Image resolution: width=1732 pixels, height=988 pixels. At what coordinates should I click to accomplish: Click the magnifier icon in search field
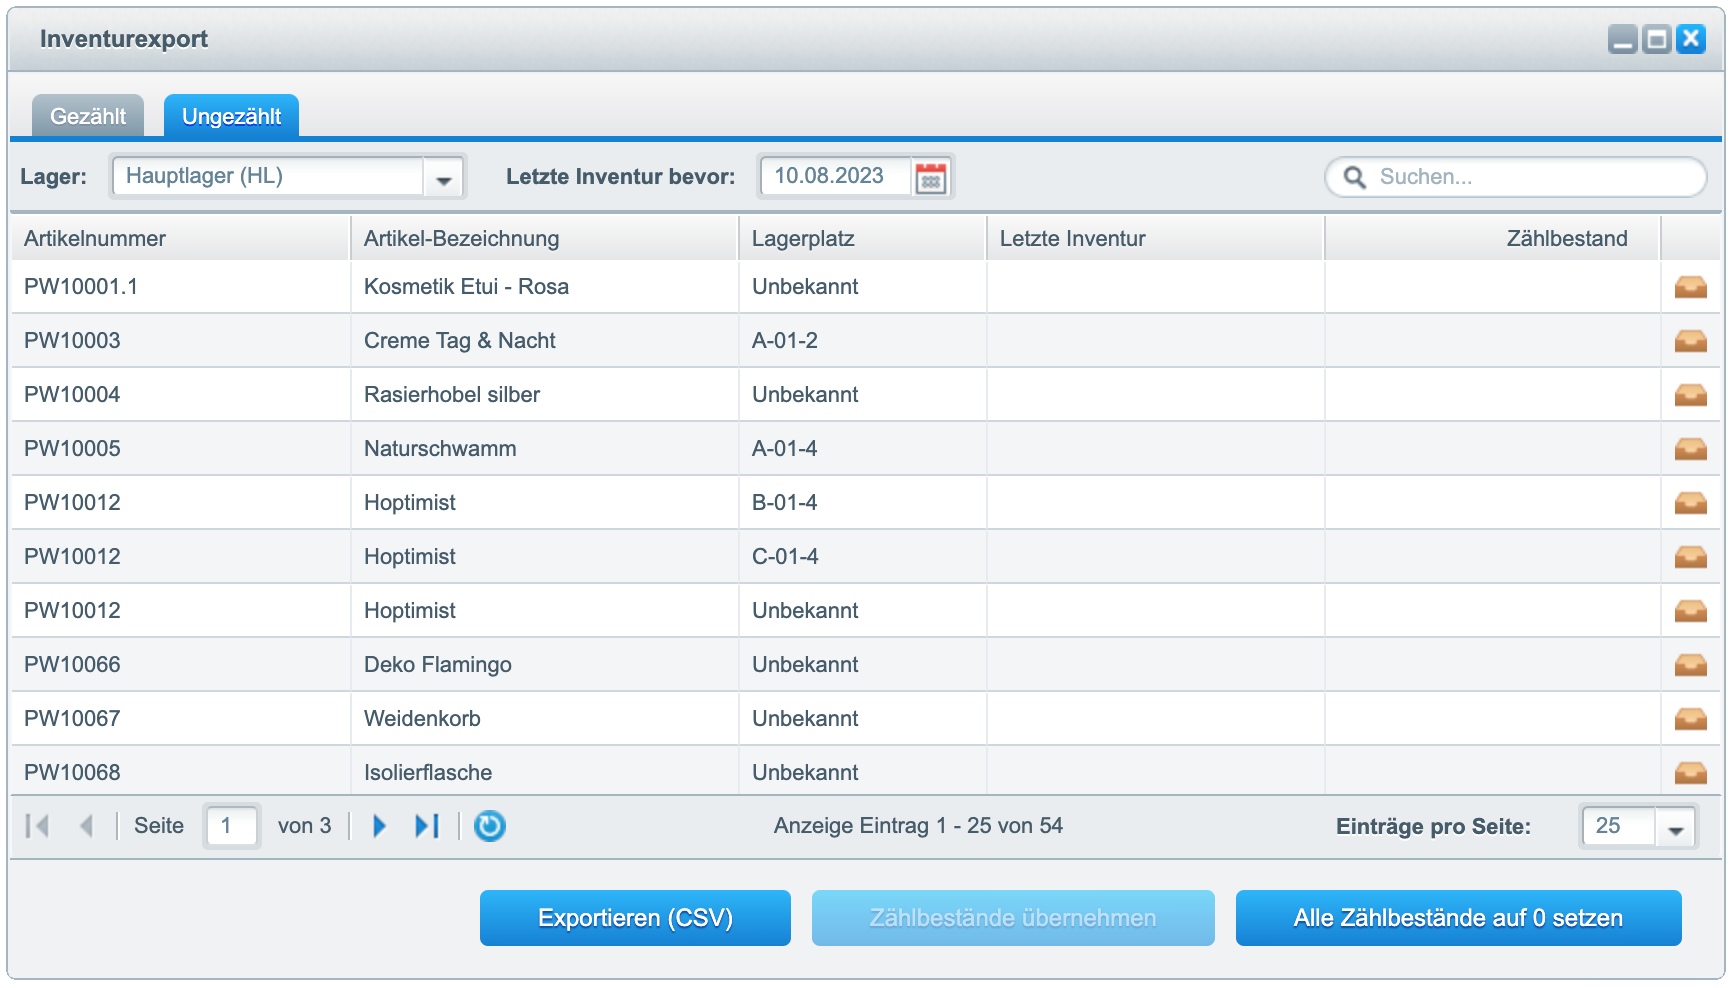click(x=1355, y=177)
